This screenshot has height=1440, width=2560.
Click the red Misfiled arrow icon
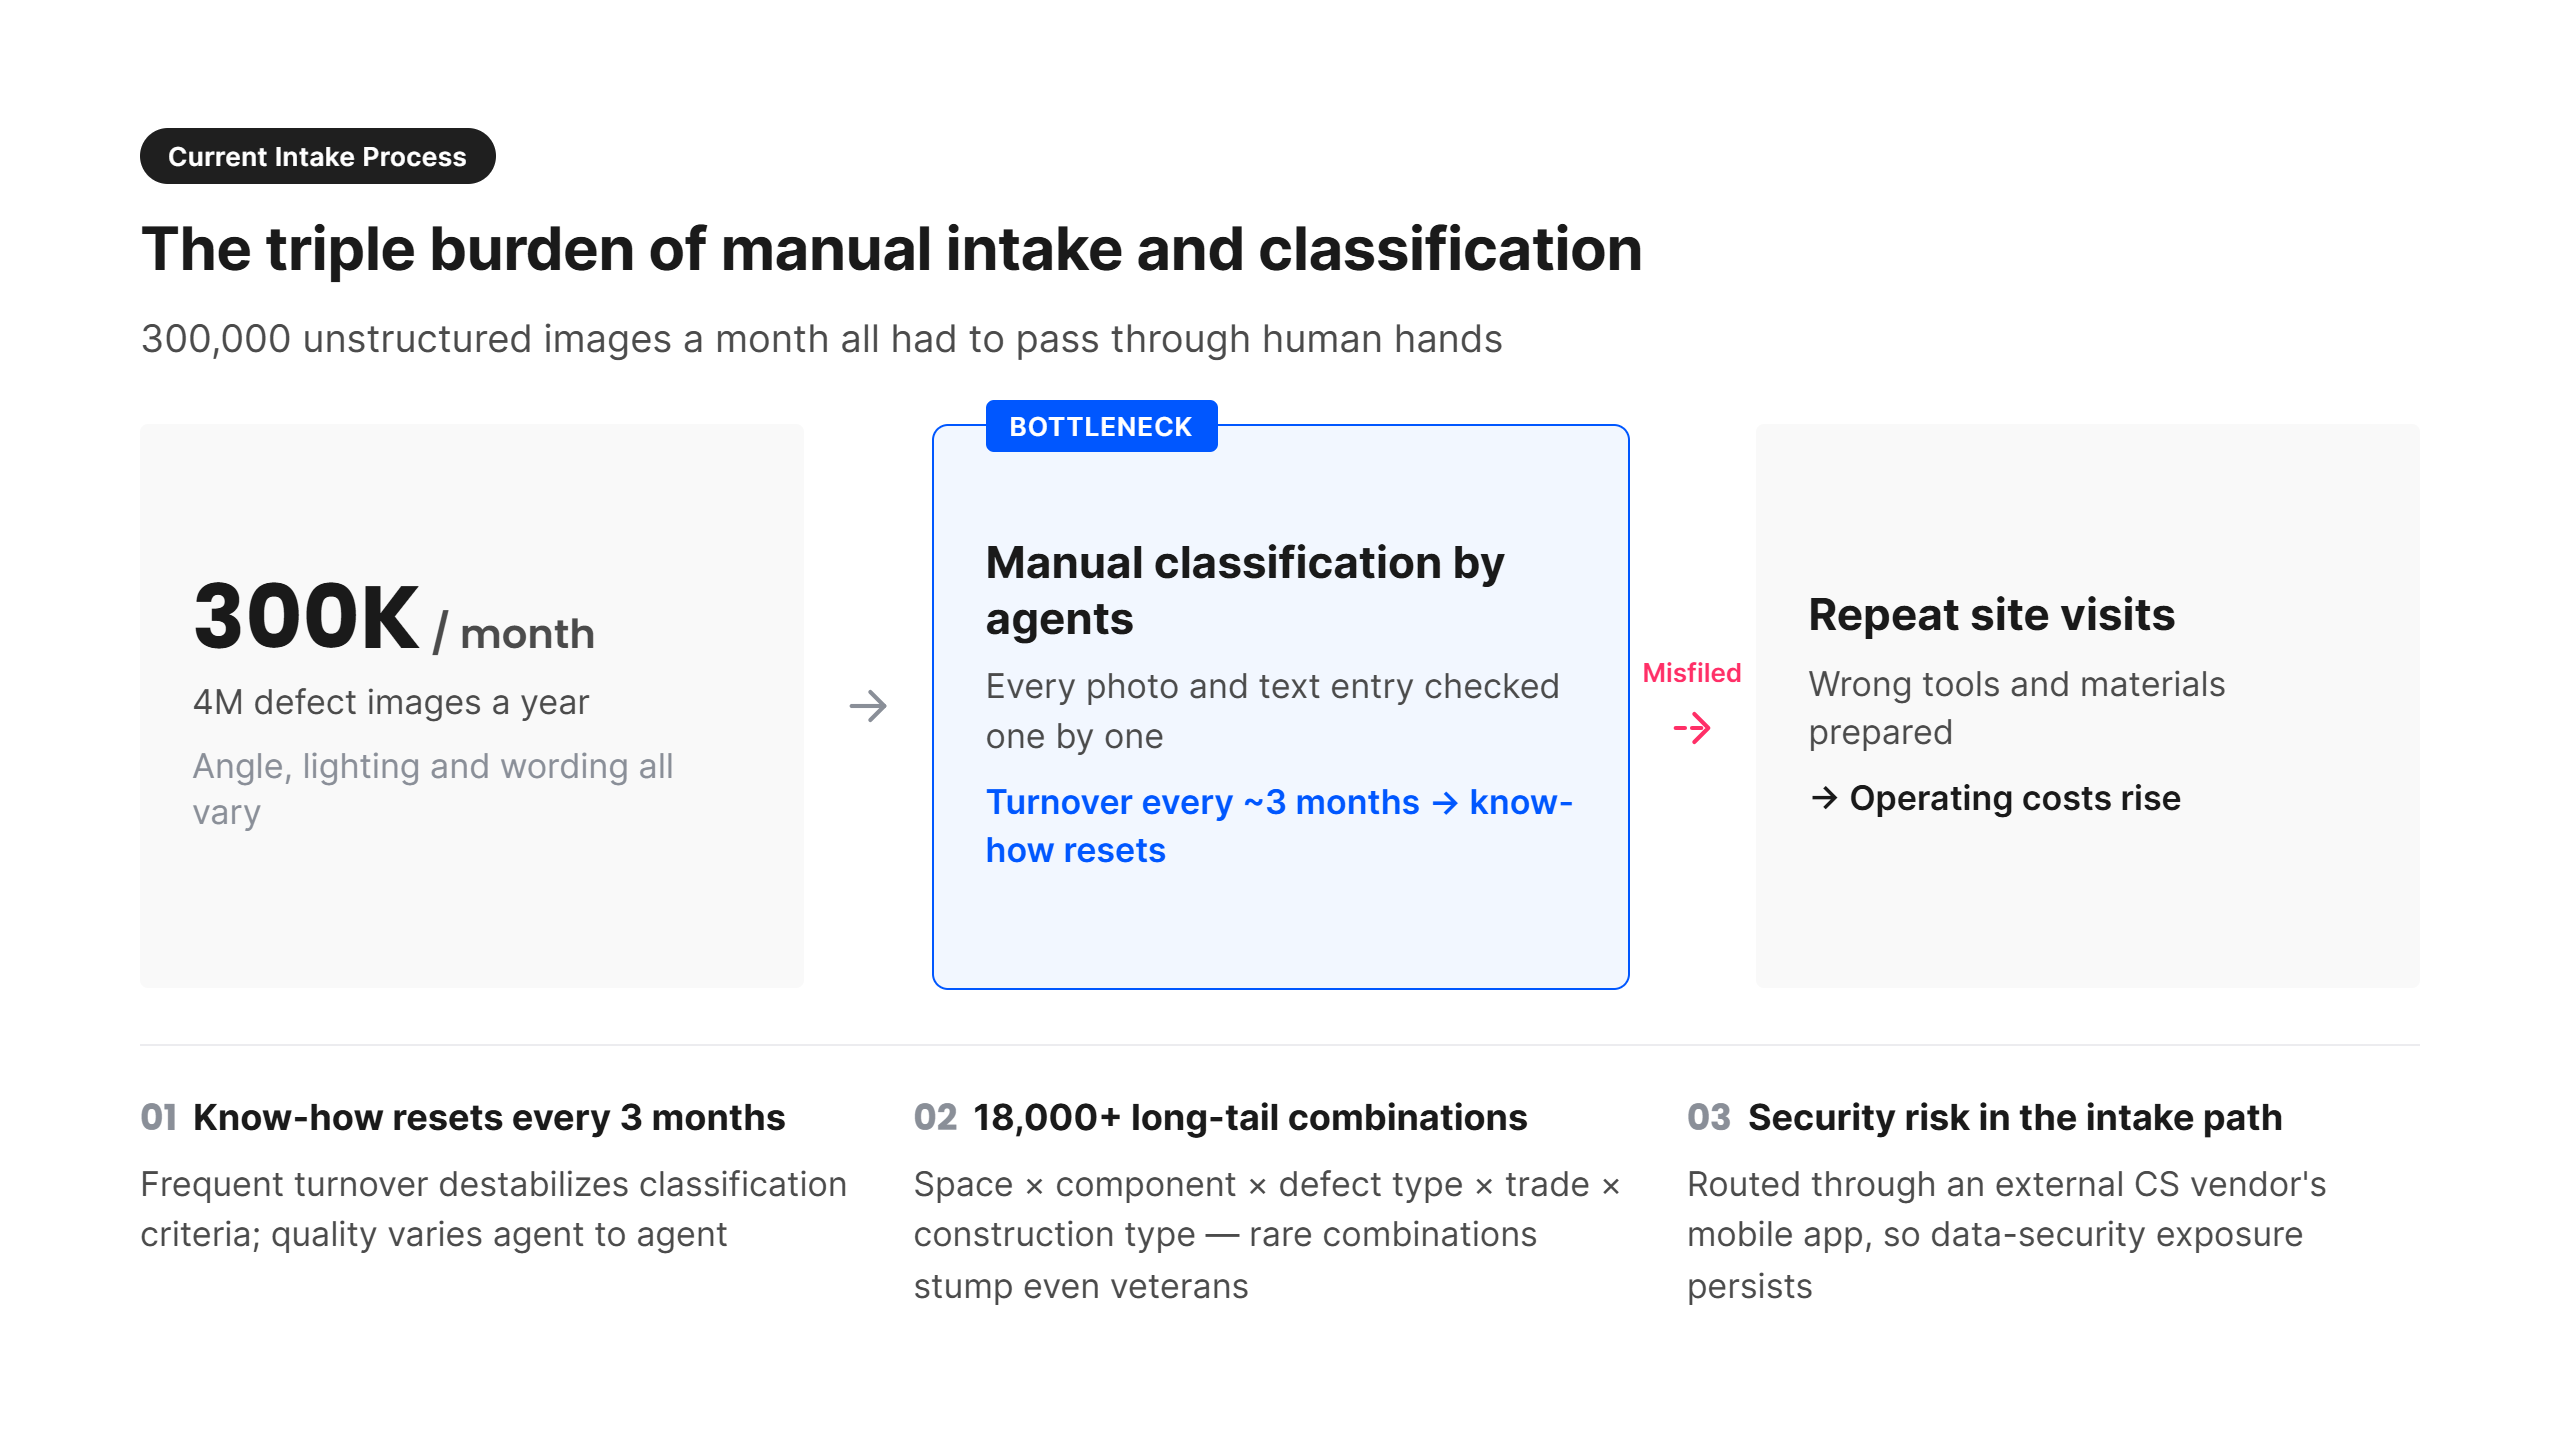pos(1692,728)
